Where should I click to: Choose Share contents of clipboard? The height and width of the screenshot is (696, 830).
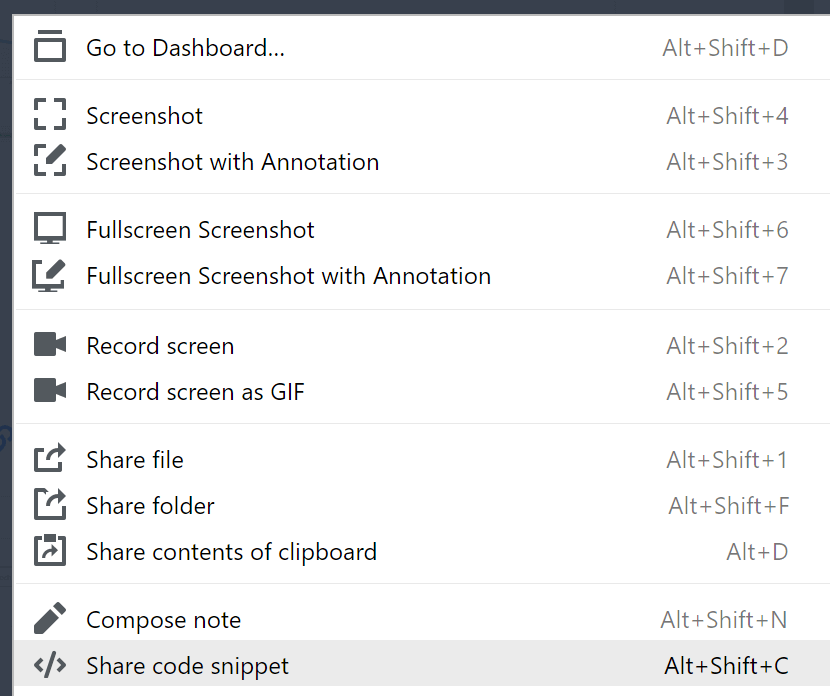(x=421, y=552)
